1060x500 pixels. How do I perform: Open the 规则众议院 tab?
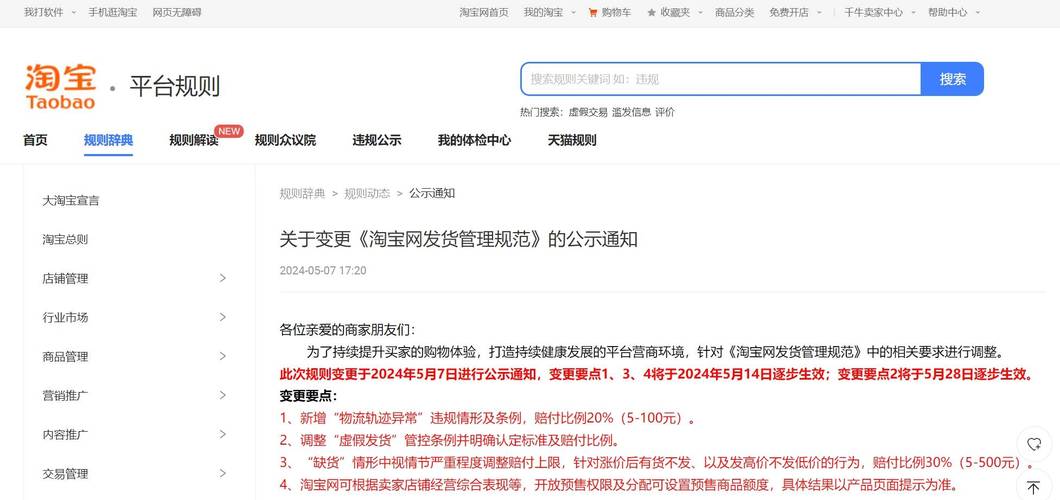point(285,141)
